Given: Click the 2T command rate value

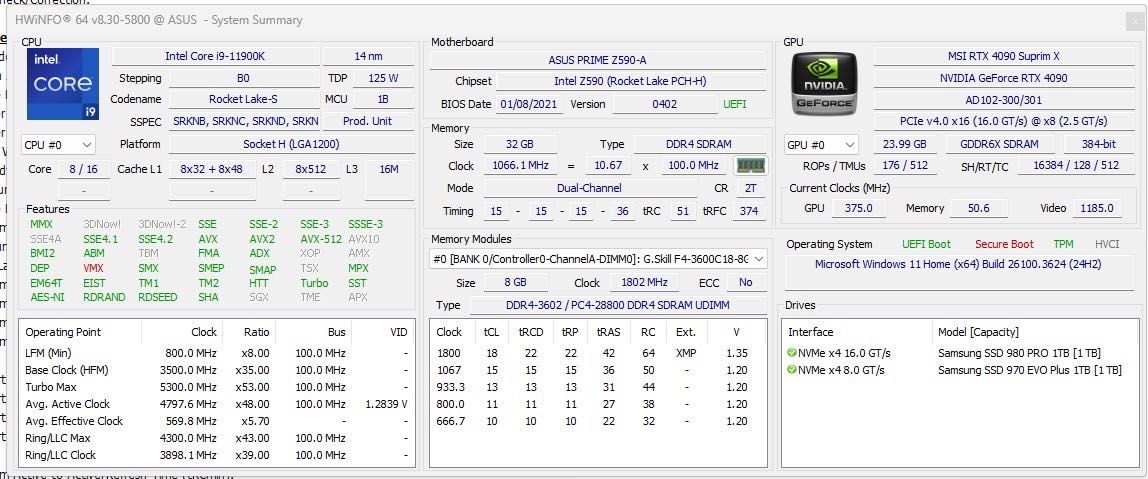Looking at the screenshot, I should (750, 188).
